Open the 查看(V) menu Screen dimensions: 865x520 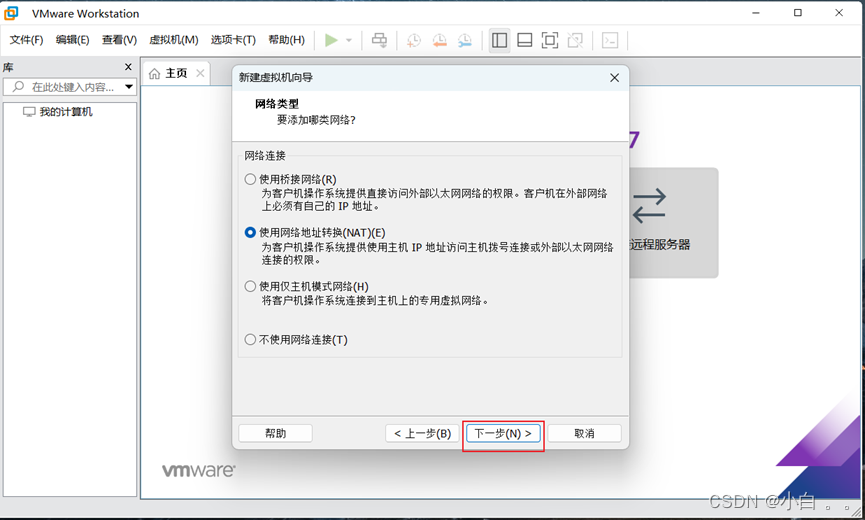pyautogui.click(x=119, y=40)
